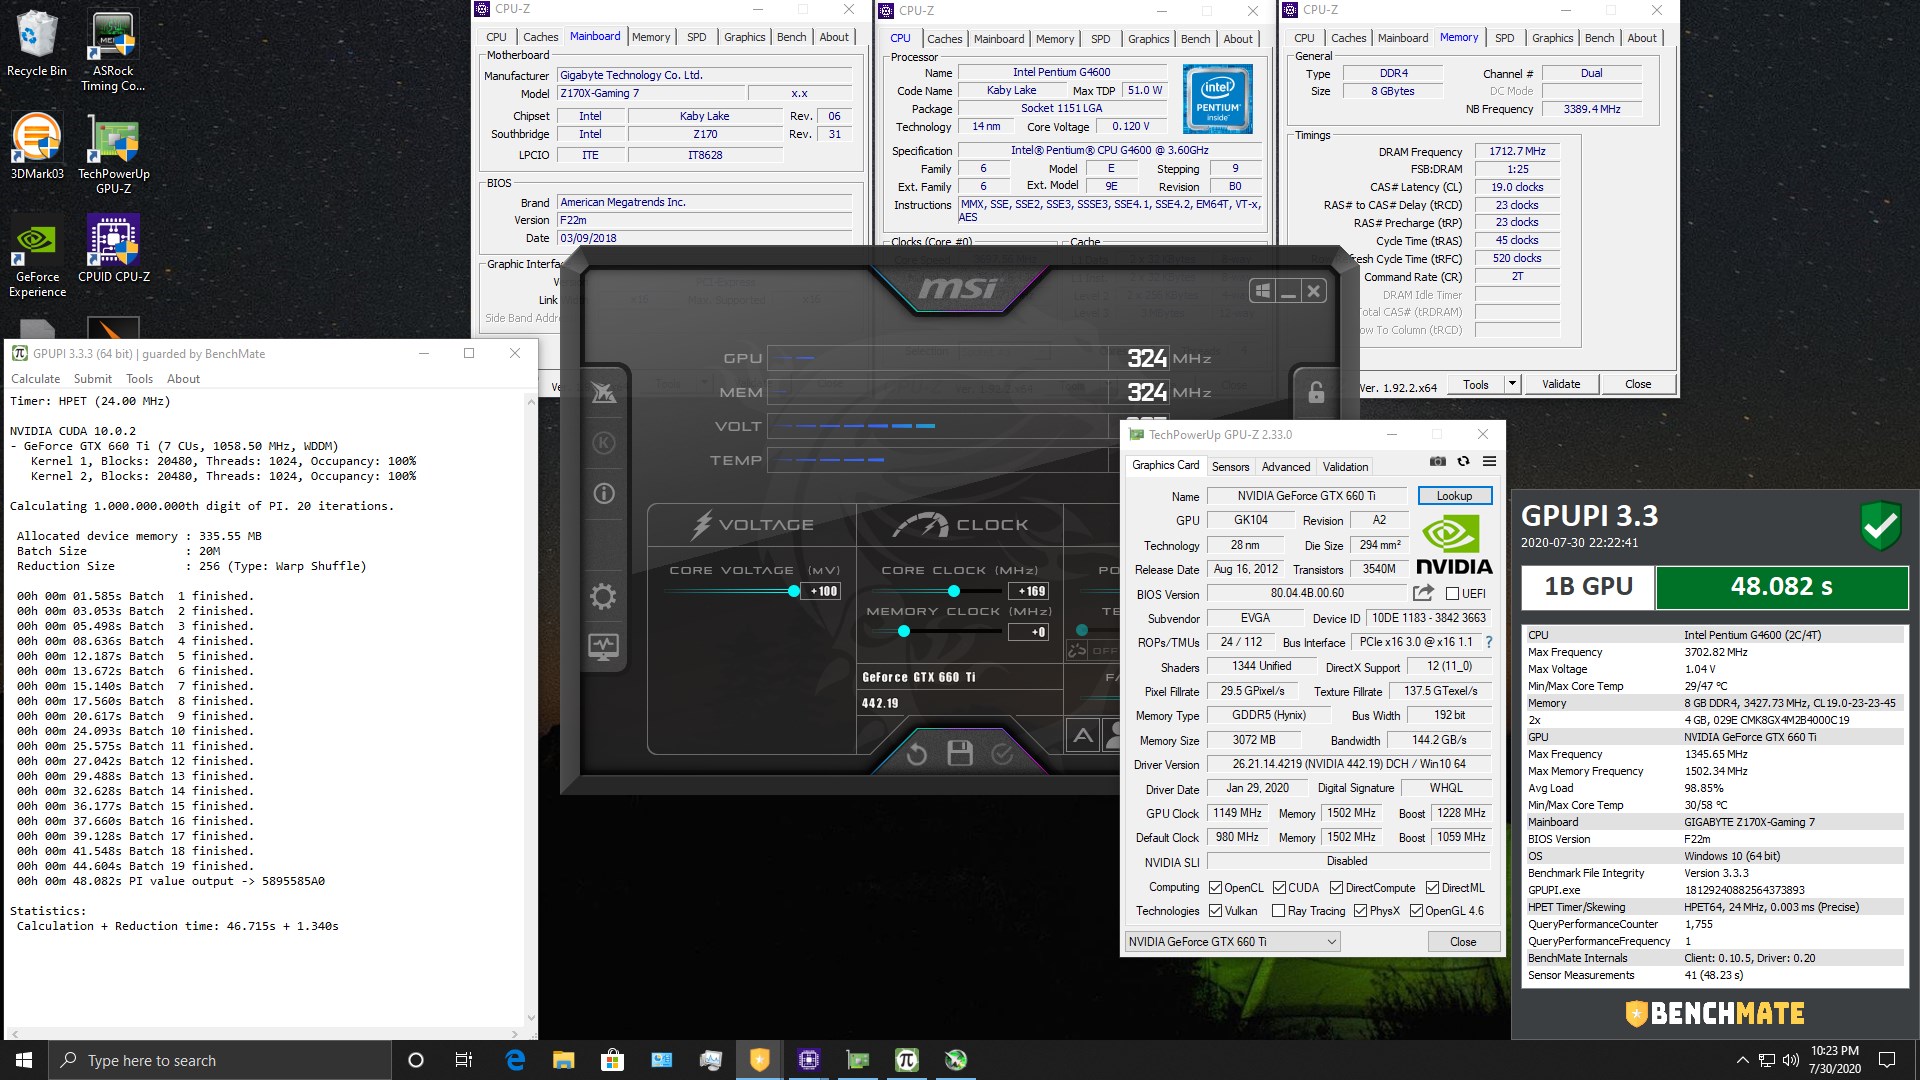Click the GPU-Z refresh icon
The height and width of the screenshot is (1080, 1920).
pos(1463,461)
